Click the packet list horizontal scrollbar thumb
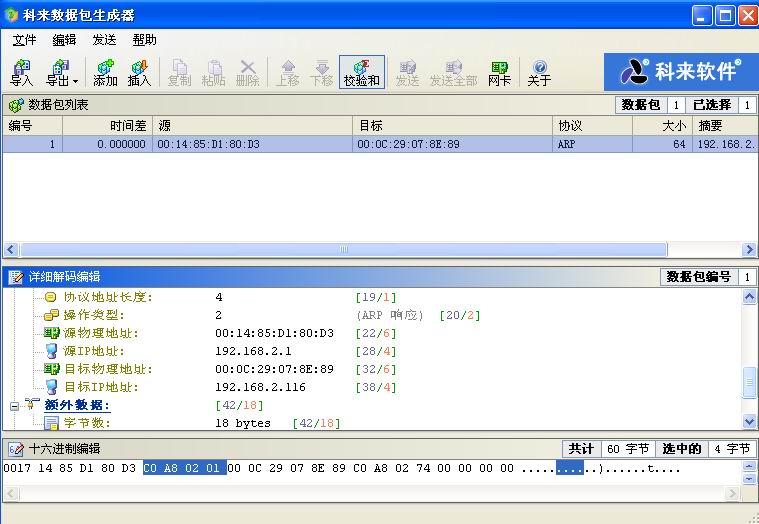Viewport: 759px width, 524px height. tap(344, 250)
